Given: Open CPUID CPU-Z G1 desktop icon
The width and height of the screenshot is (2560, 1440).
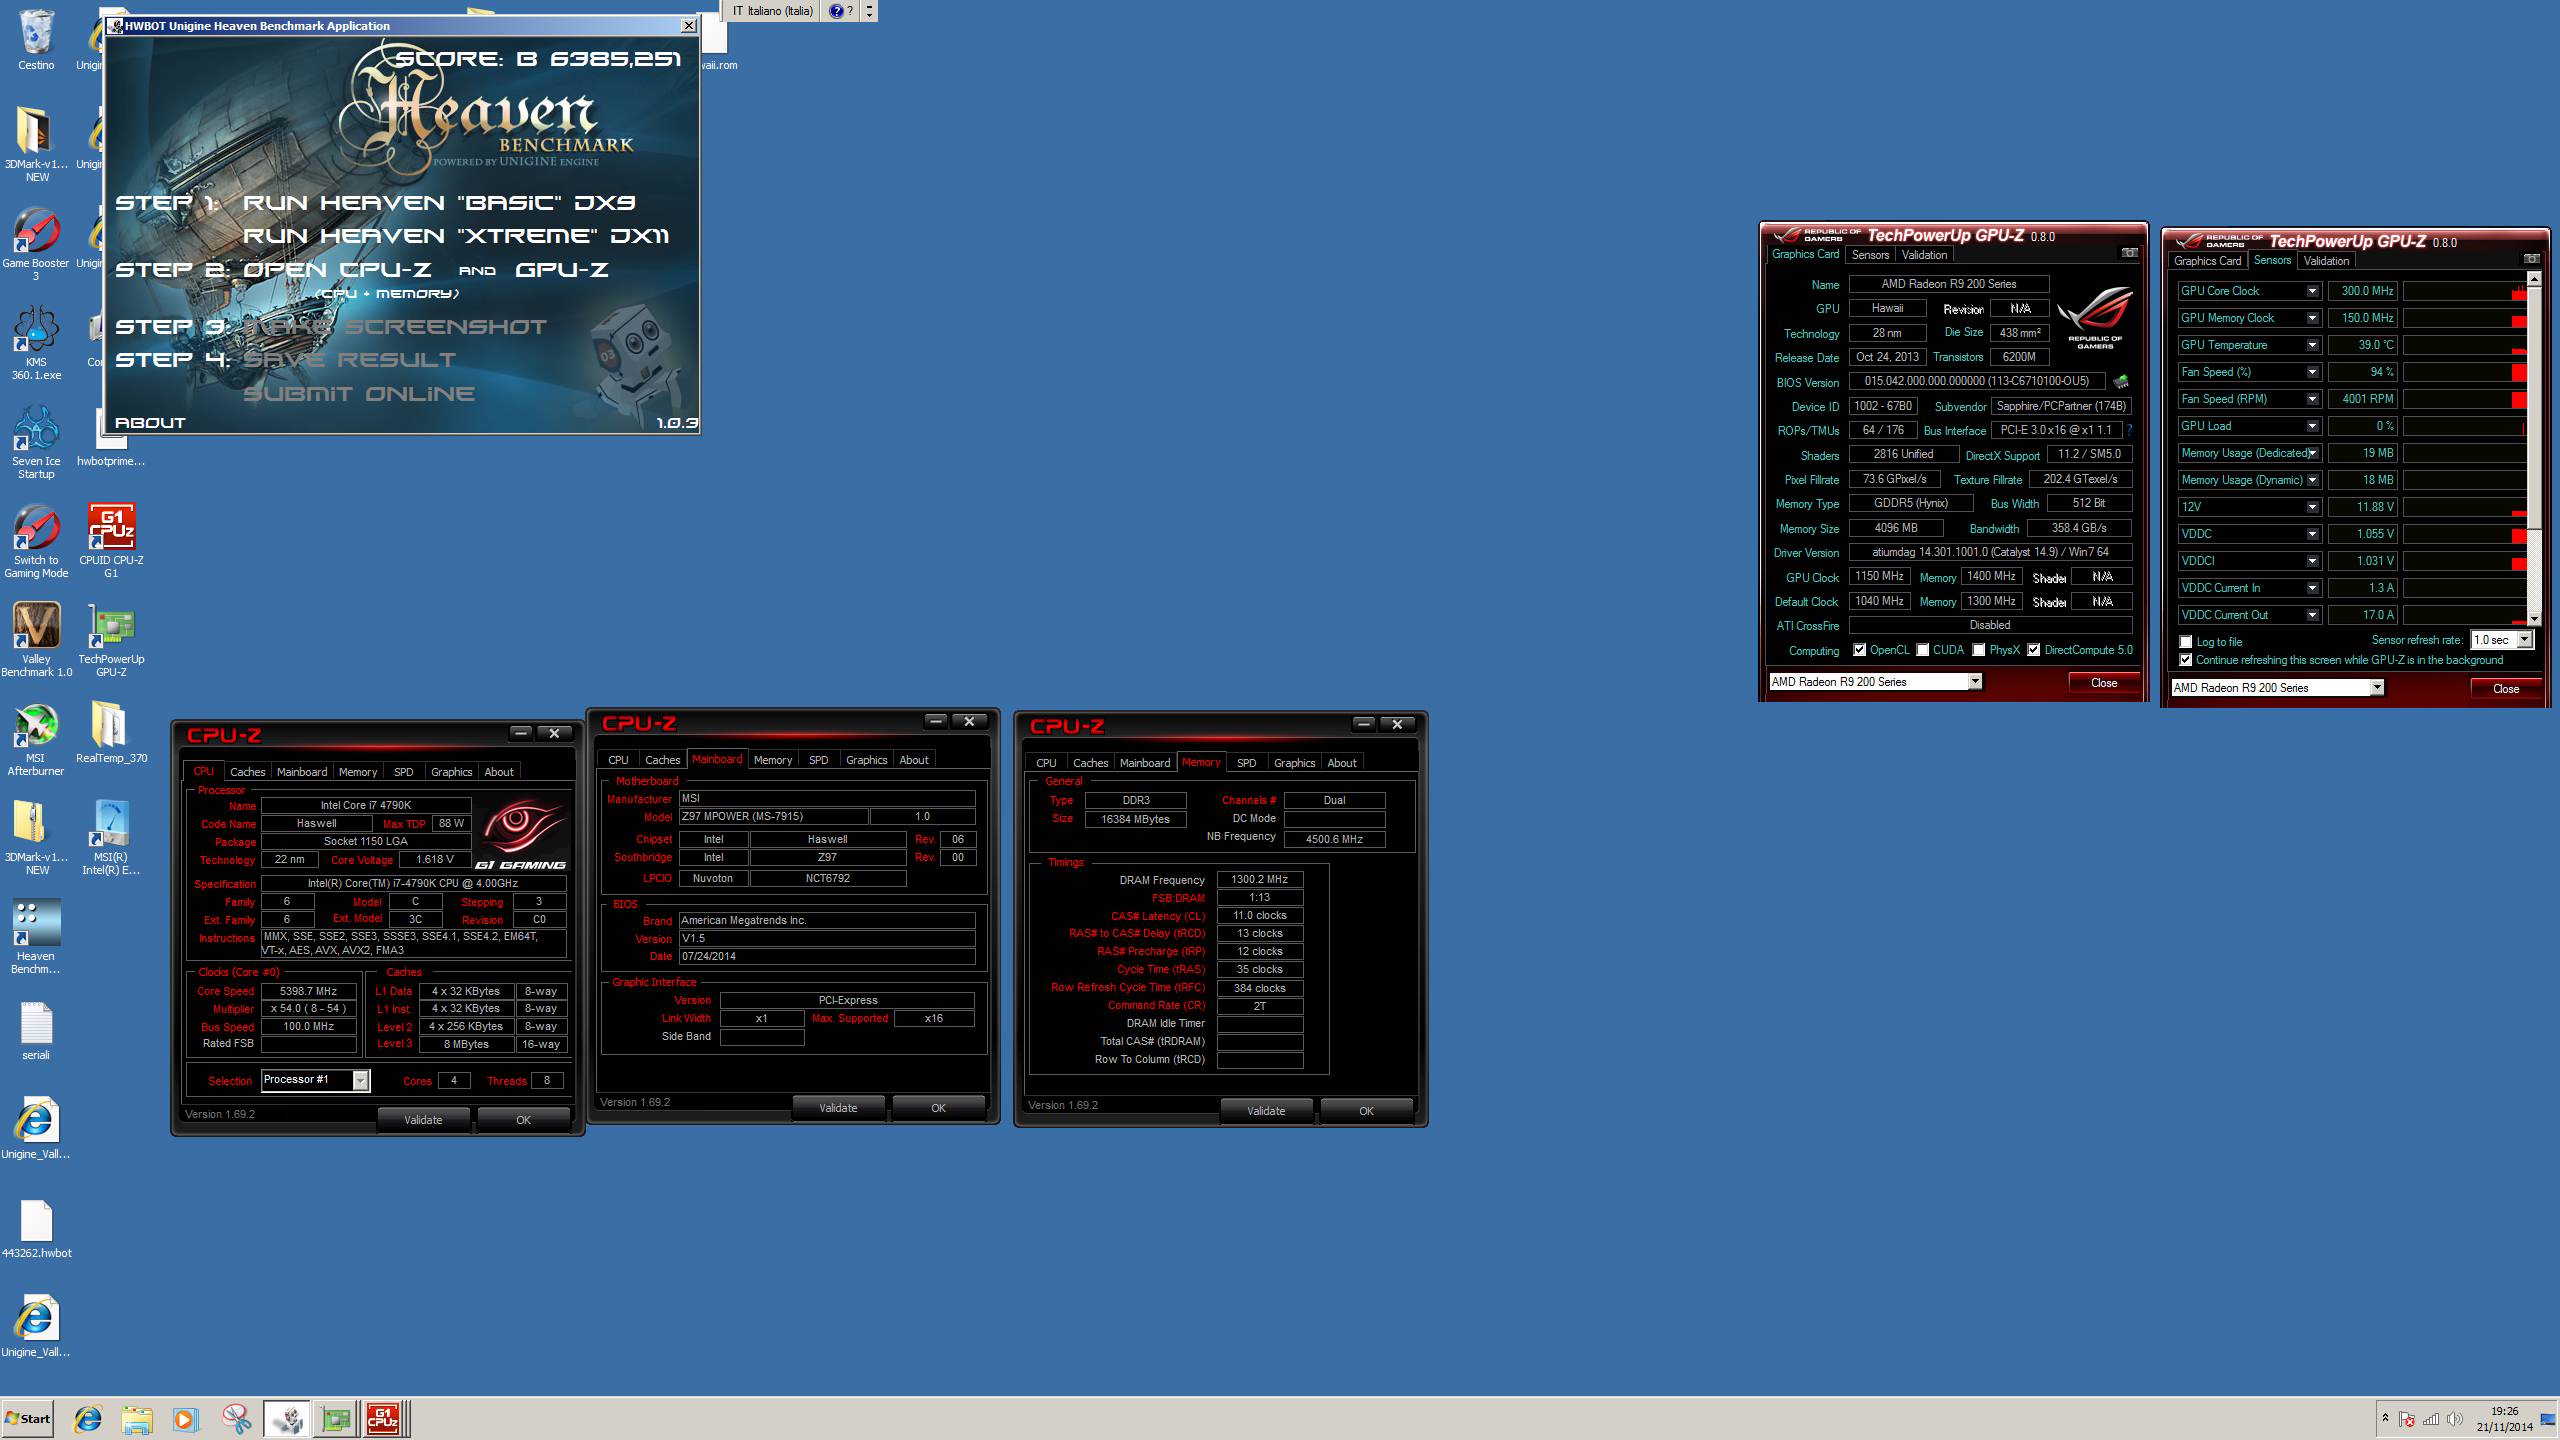Looking at the screenshot, I should click(111, 541).
